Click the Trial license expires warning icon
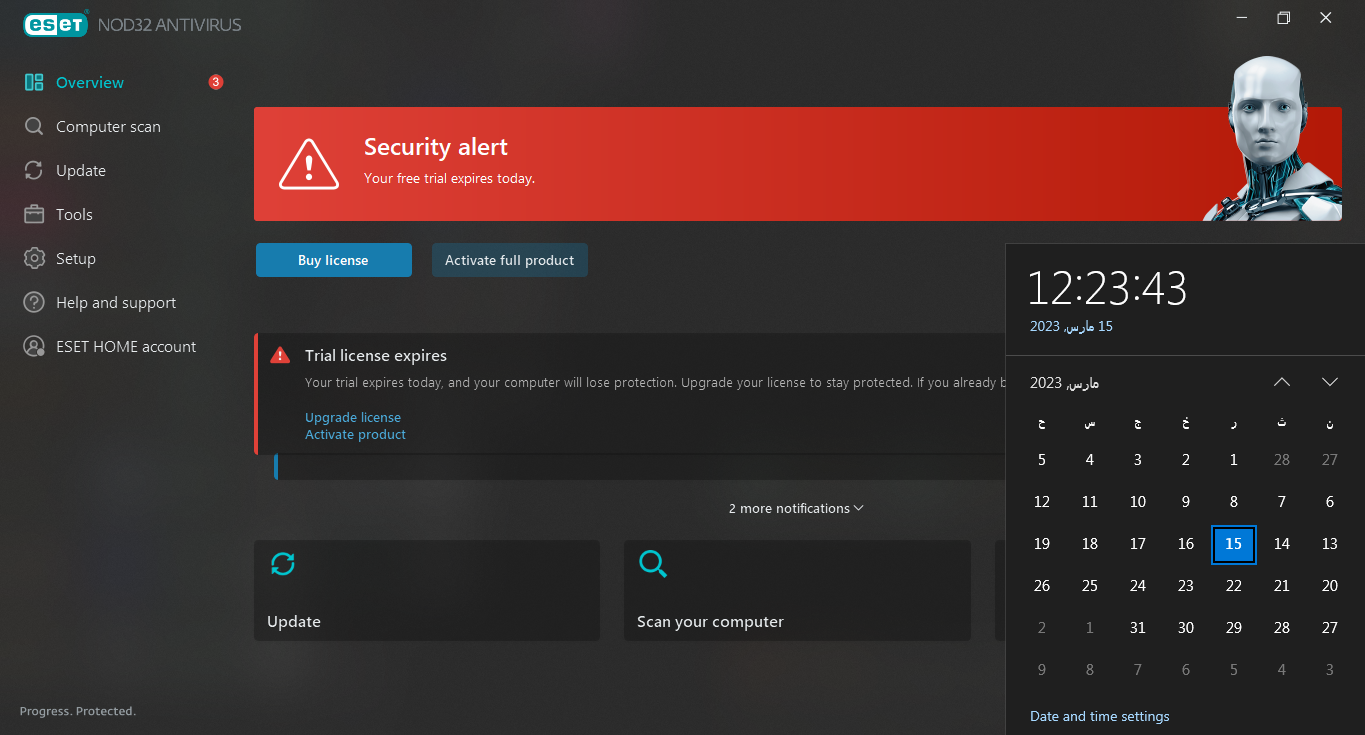This screenshot has width=1365, height=735. 280,355
